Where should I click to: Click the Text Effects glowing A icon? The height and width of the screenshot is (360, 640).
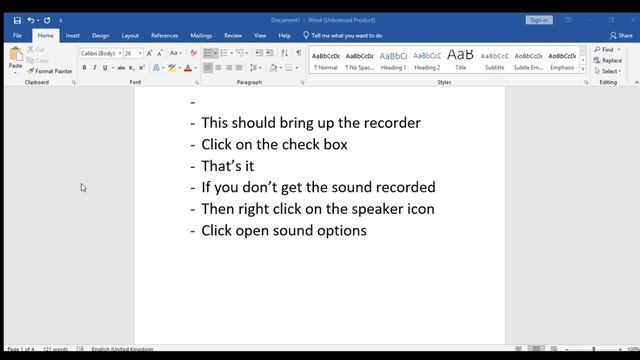pyautogui.click(x=156, y=68)
